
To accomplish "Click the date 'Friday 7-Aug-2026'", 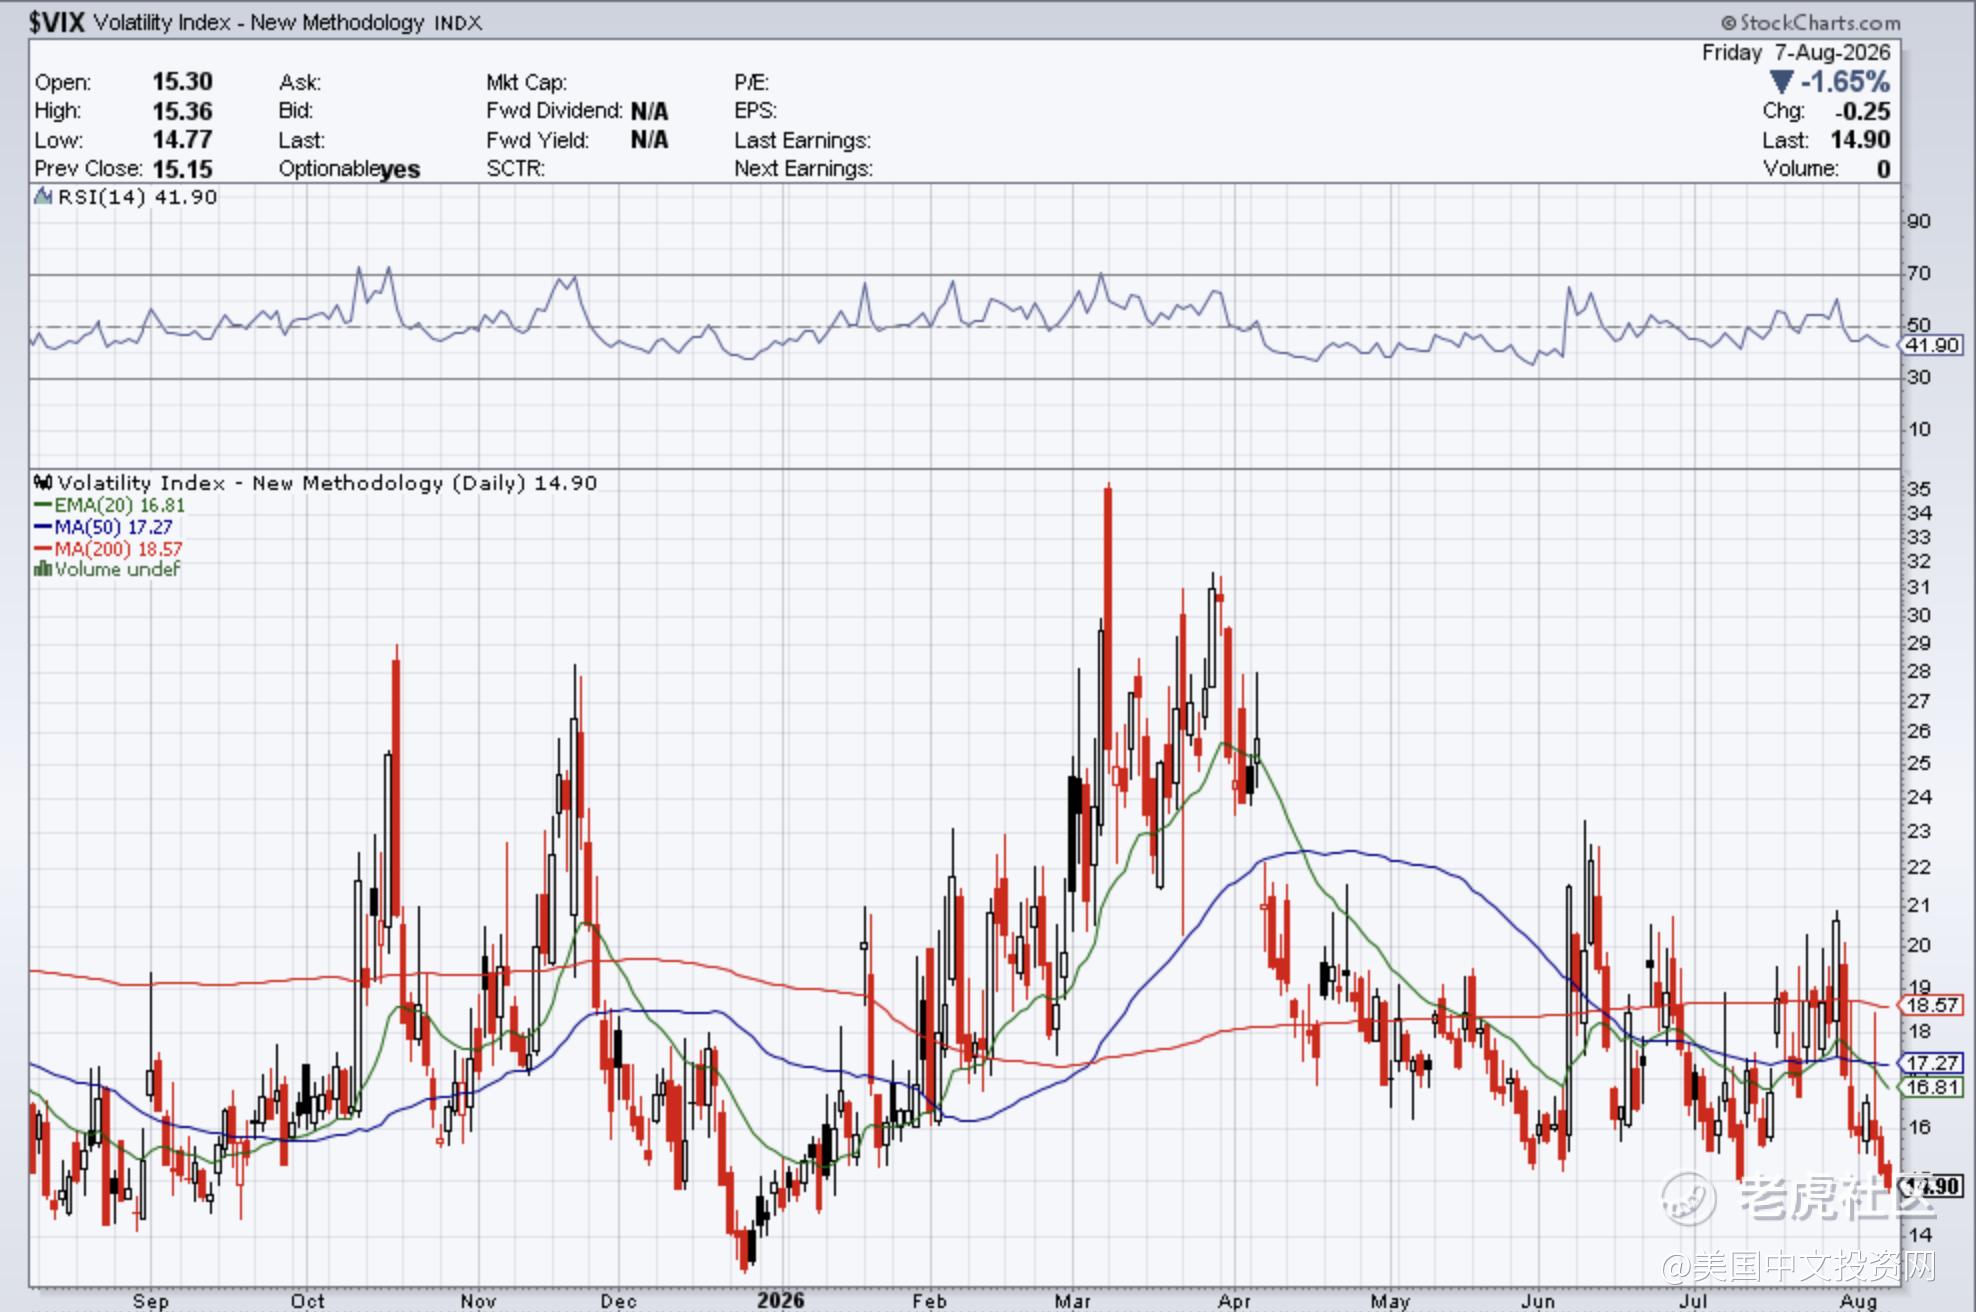I will tap(1796, 52).
